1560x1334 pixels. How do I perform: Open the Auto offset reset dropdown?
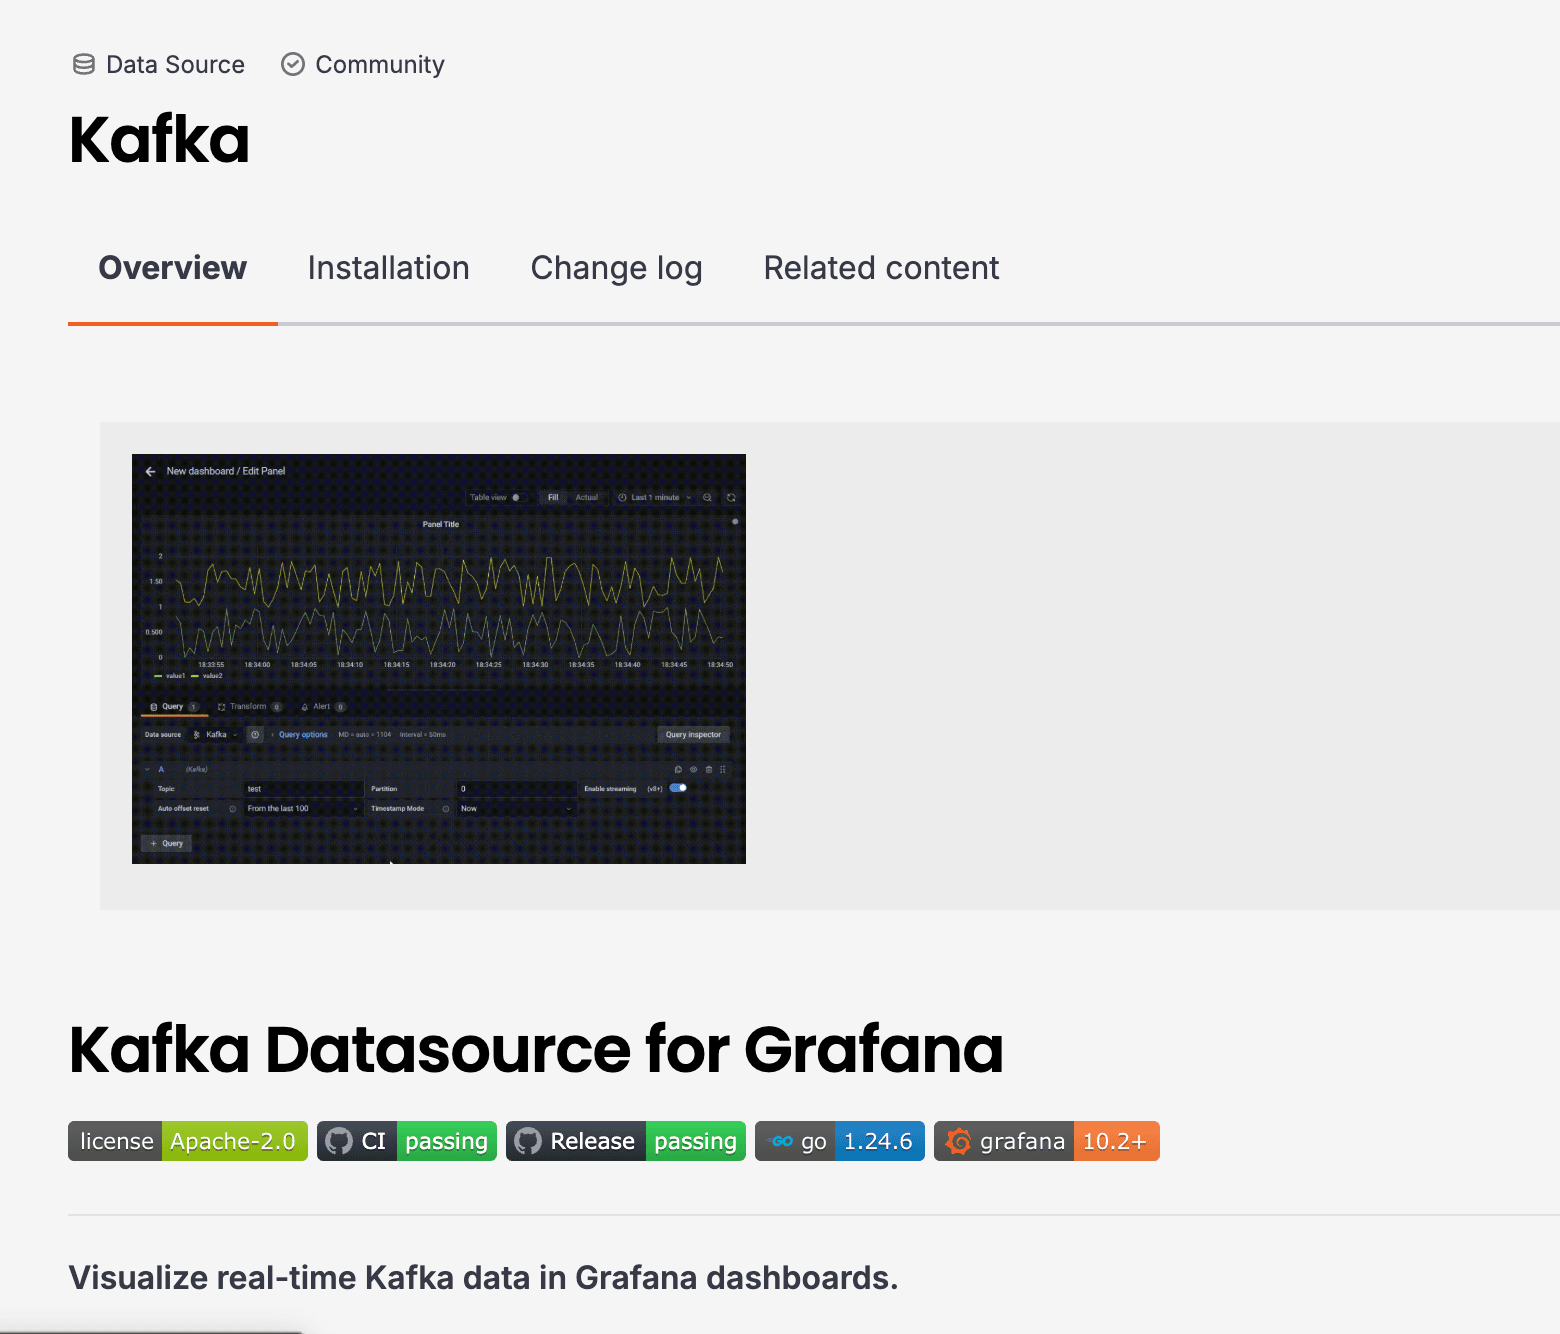pyautogui.click(x=303, y=808)
